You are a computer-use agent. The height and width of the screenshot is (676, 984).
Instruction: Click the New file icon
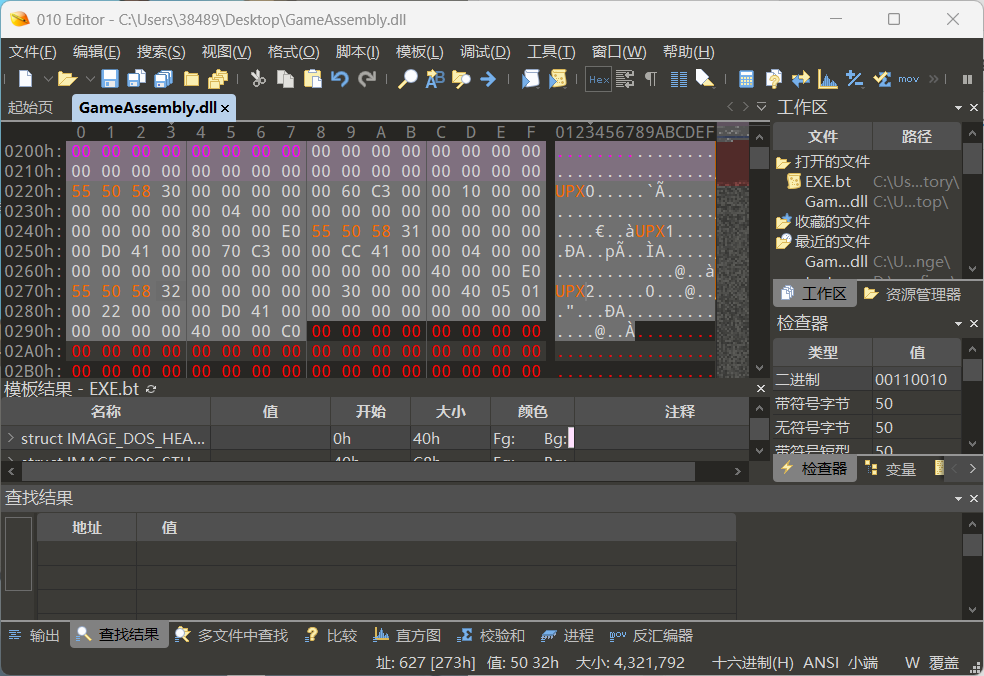tap(25, 78)
